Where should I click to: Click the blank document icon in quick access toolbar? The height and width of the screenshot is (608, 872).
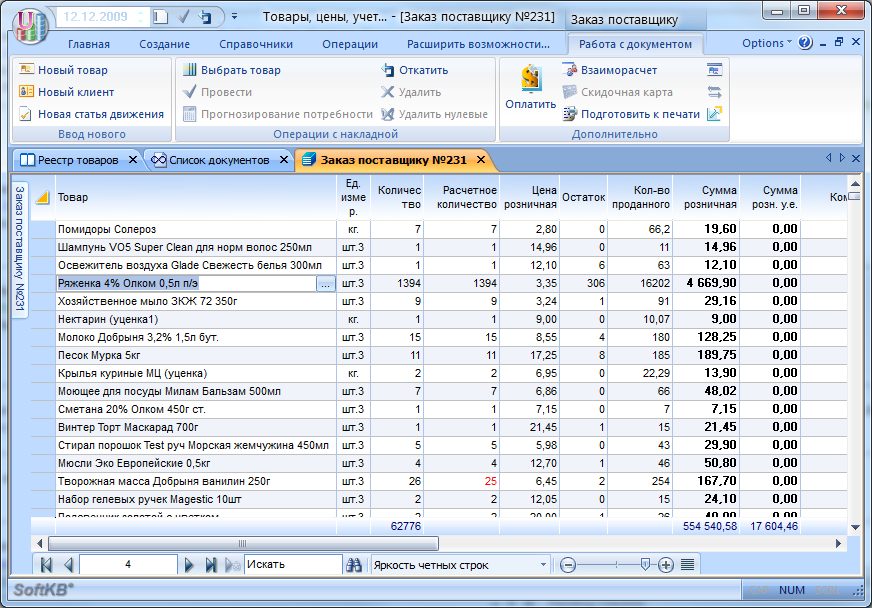point(161,17)
